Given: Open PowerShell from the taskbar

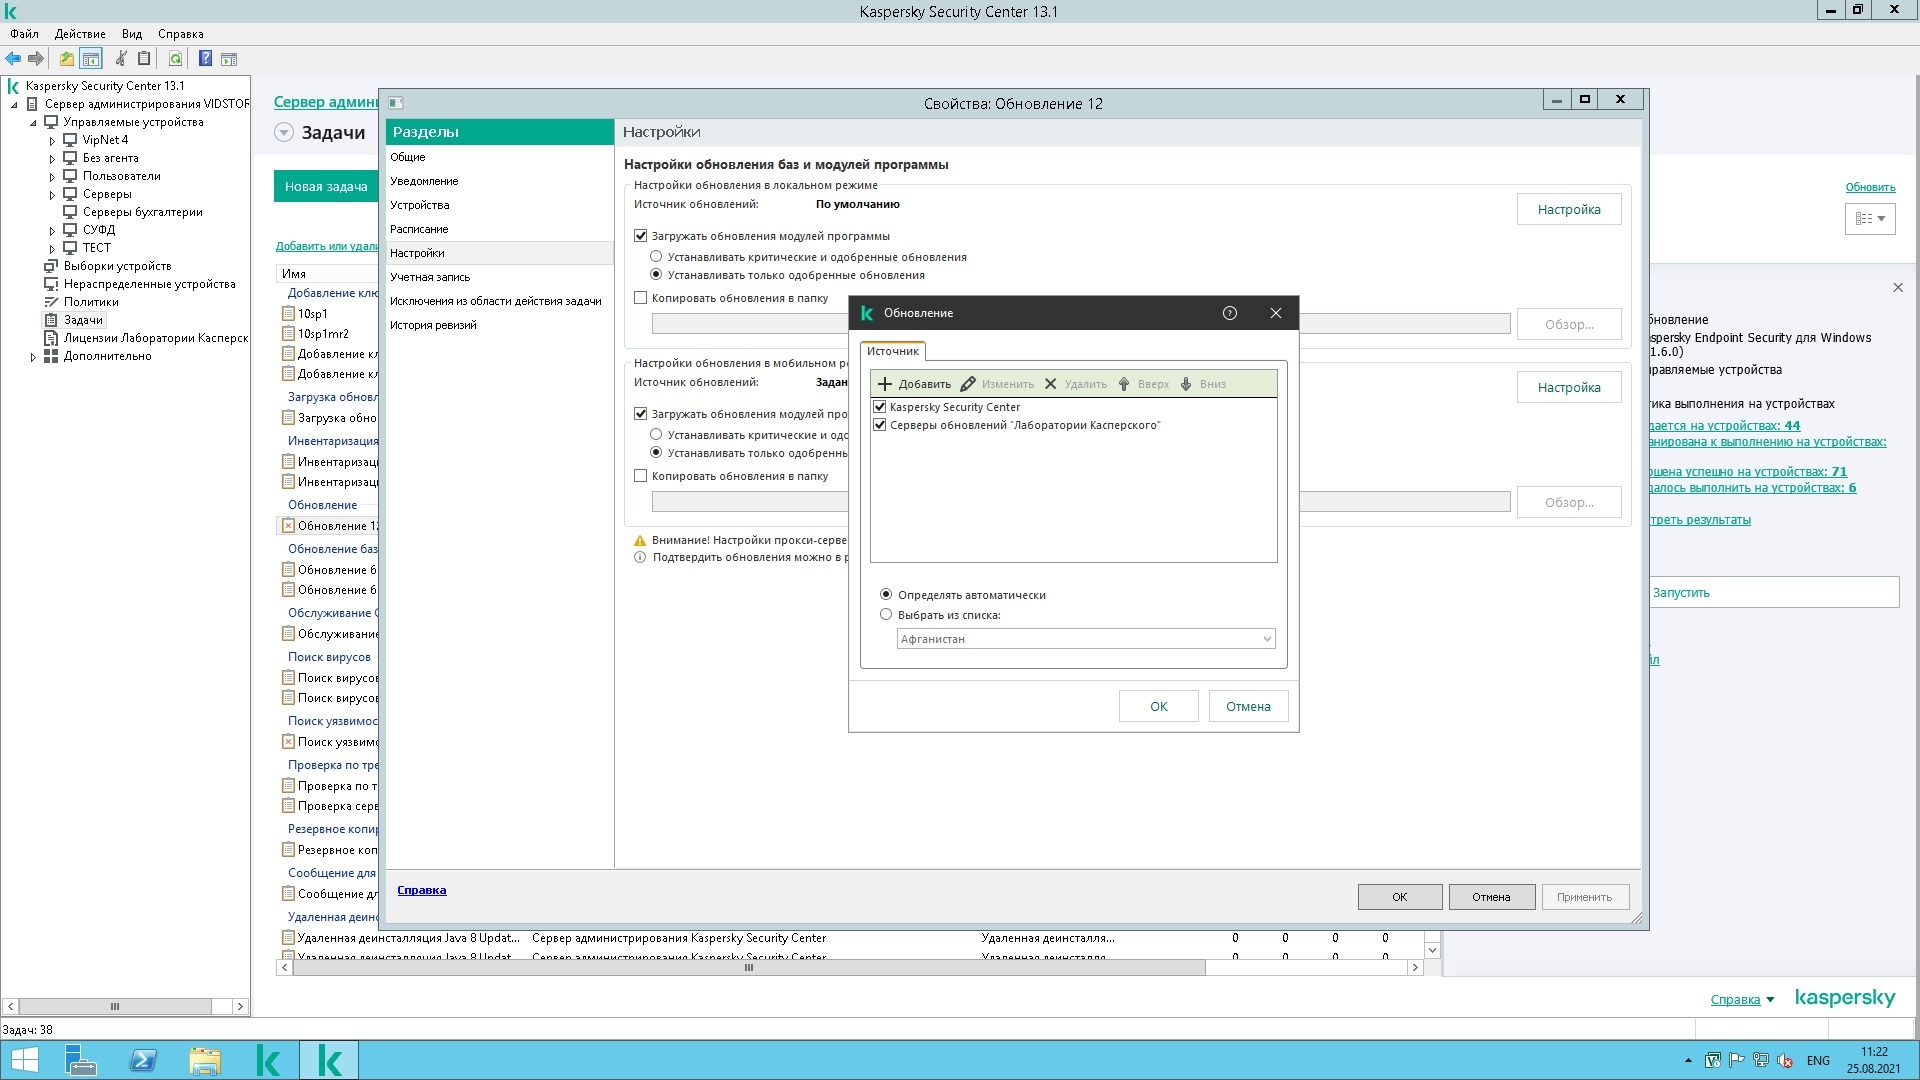Looking at the screenshot, I should 143,1060.
